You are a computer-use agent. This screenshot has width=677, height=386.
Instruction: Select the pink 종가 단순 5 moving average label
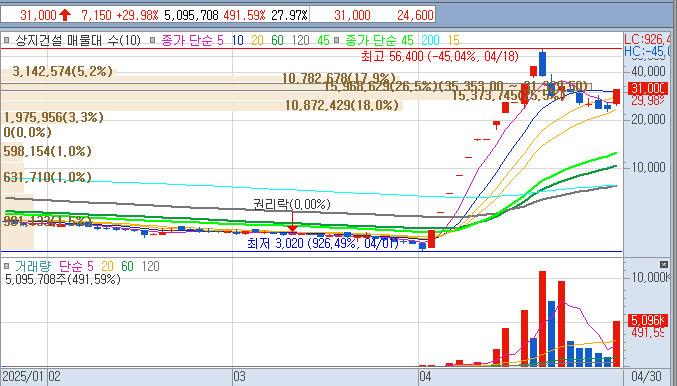tap(193, 41)
